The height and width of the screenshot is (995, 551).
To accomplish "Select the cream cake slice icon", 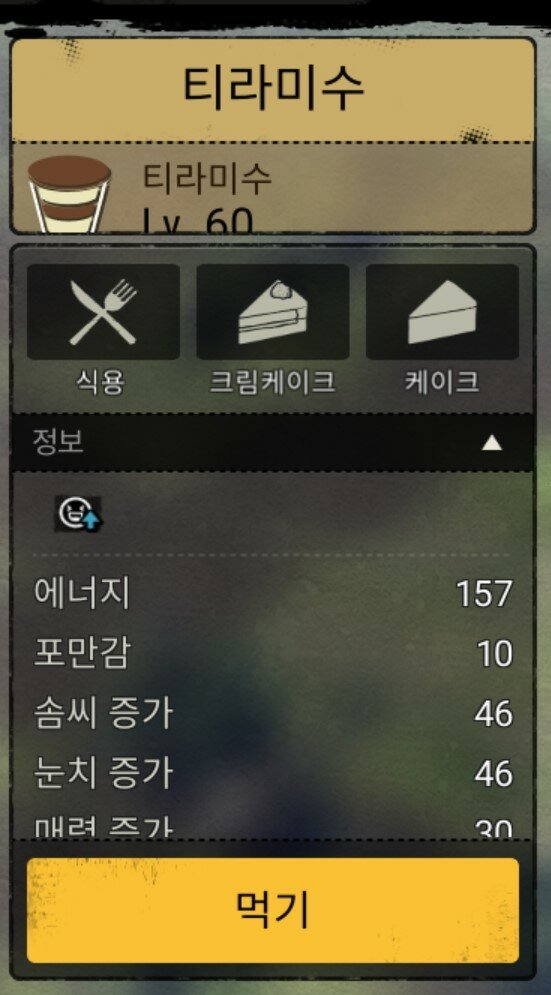I will pyautogui.click(x=272, y=312).
